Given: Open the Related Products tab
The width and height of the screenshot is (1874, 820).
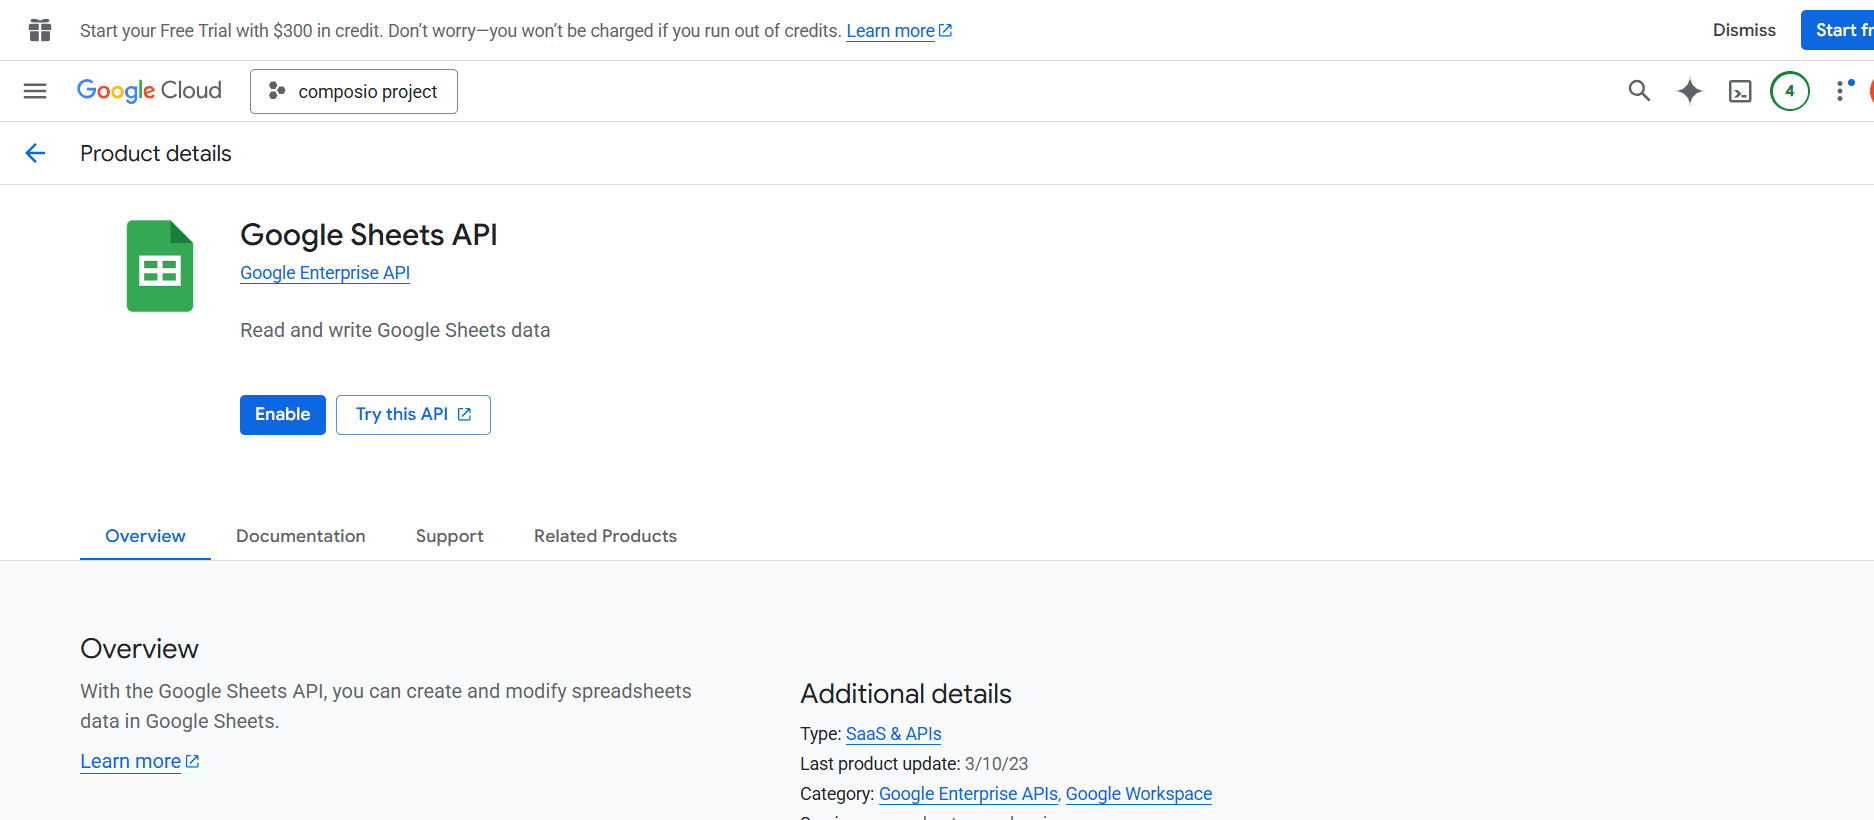Looking at the screenshot, I should tap(605, 536).
